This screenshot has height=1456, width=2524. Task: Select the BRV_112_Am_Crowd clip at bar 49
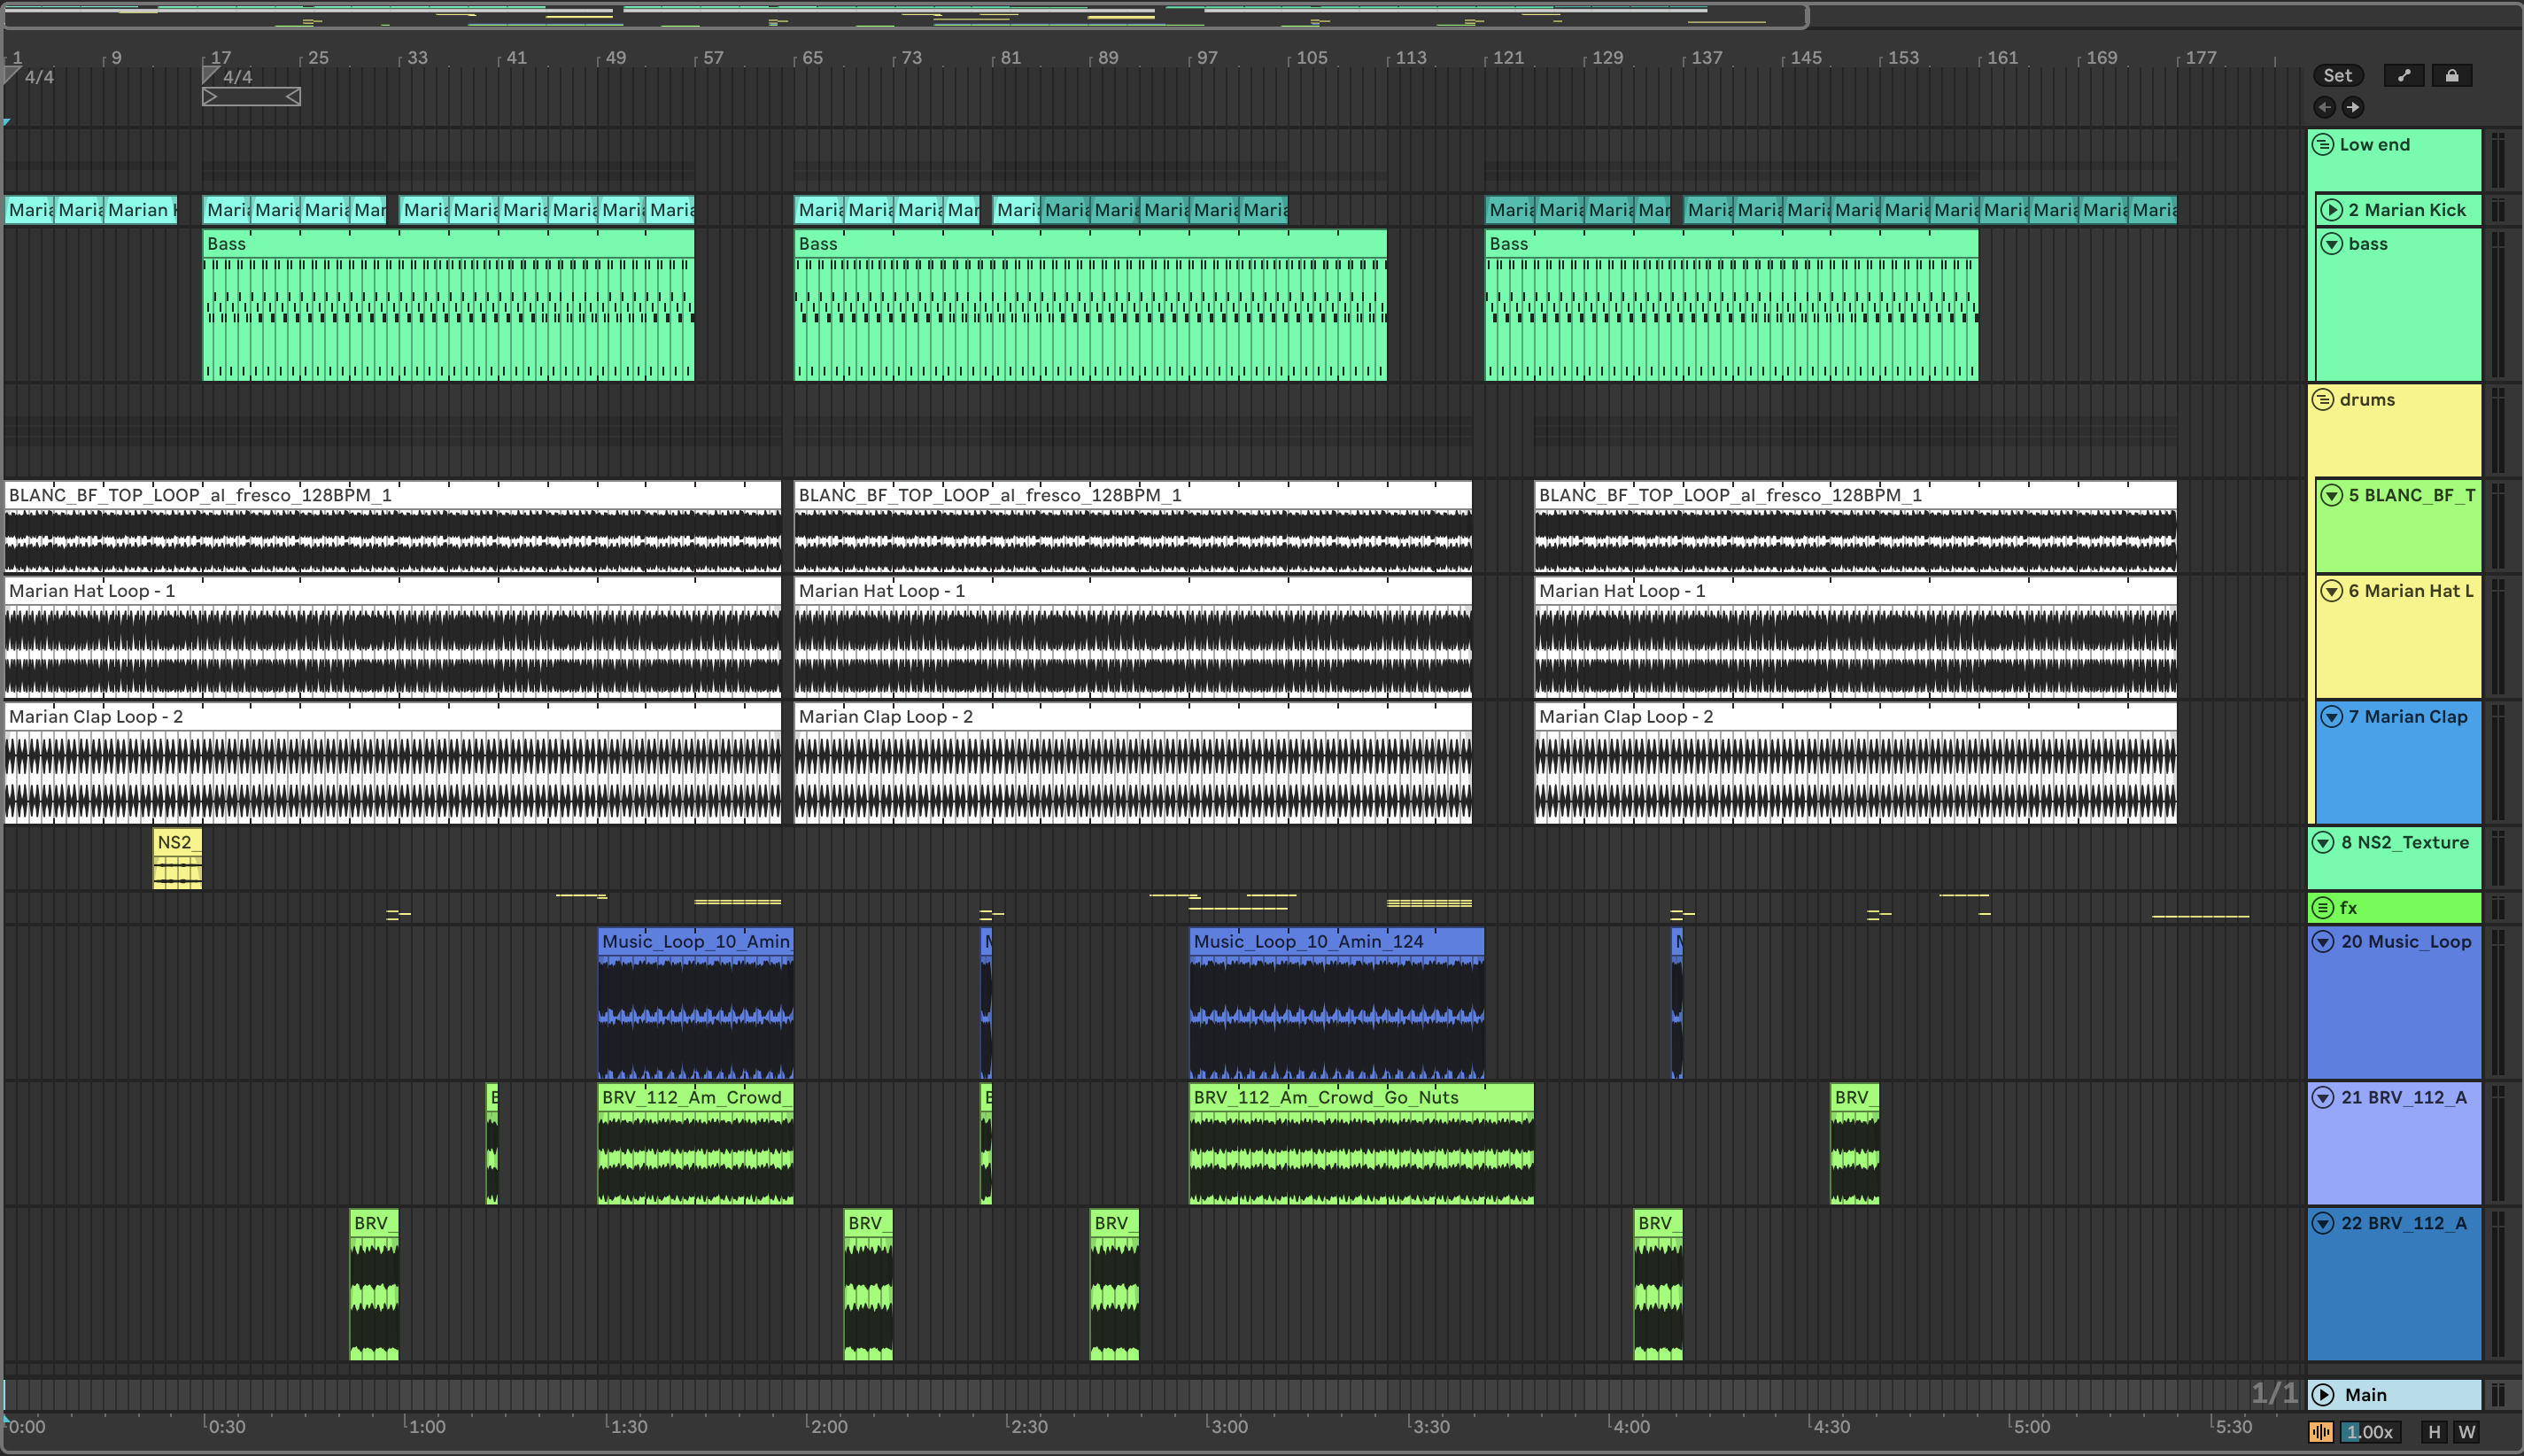click(x=696, y=1144)
